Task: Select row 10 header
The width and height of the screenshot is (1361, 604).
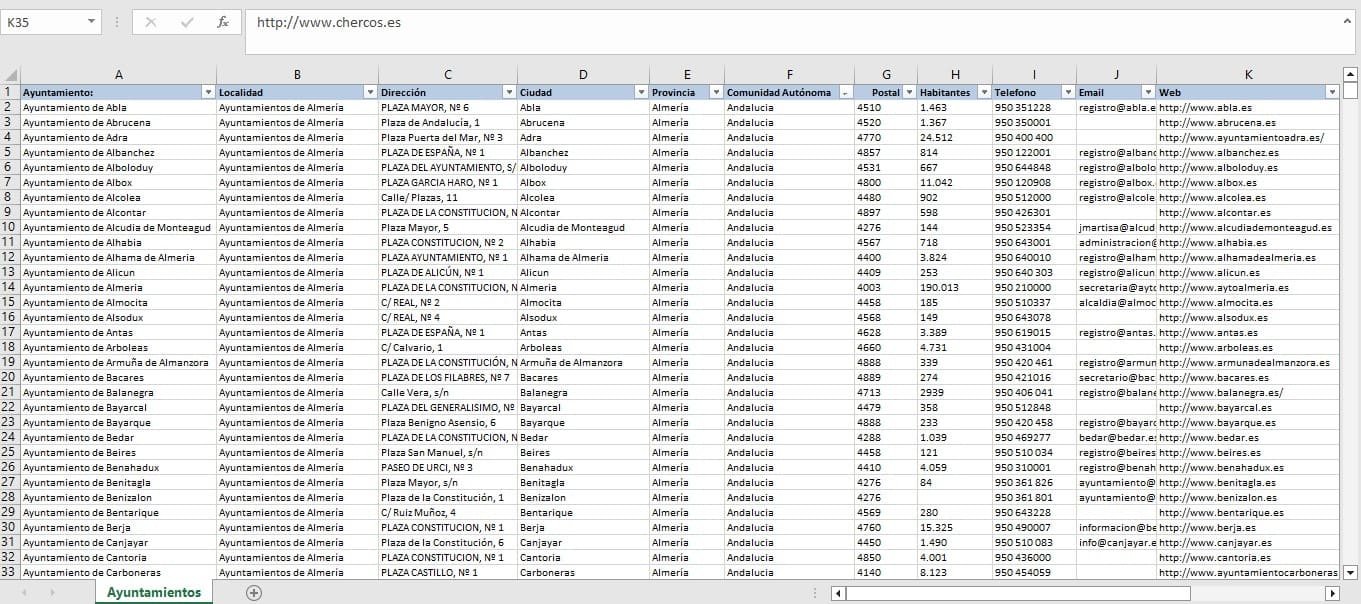Action: [10, 227]
